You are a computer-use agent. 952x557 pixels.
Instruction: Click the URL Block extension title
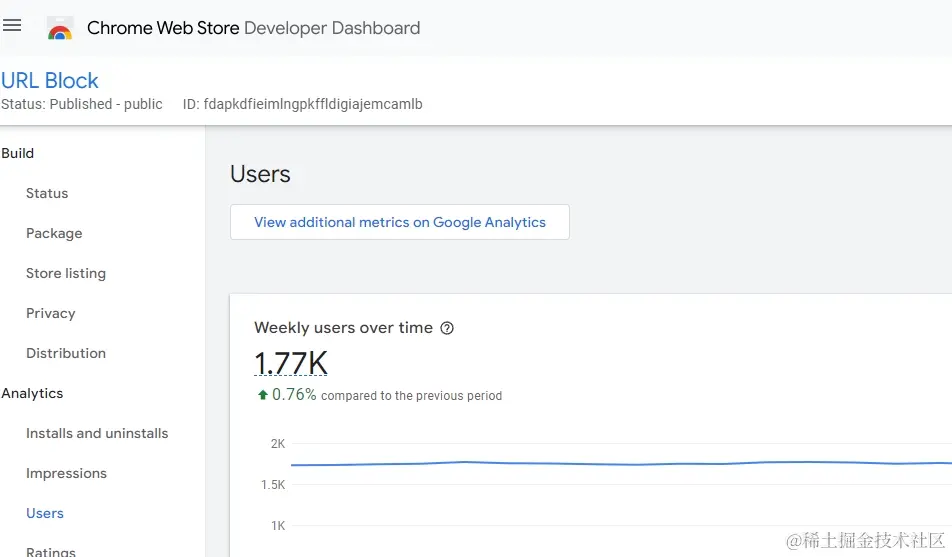[x=50, y=81]
